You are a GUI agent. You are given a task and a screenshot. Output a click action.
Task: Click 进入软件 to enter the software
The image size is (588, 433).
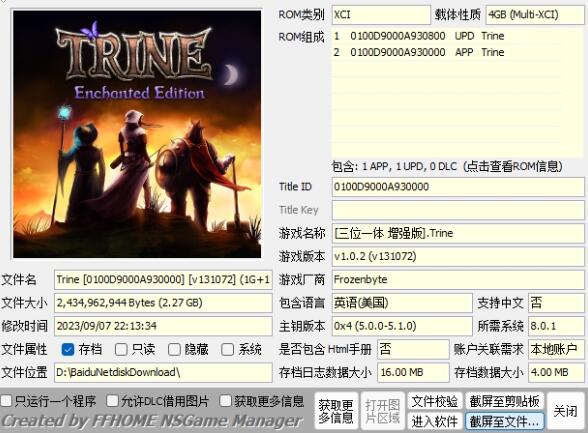coord(435,421)
